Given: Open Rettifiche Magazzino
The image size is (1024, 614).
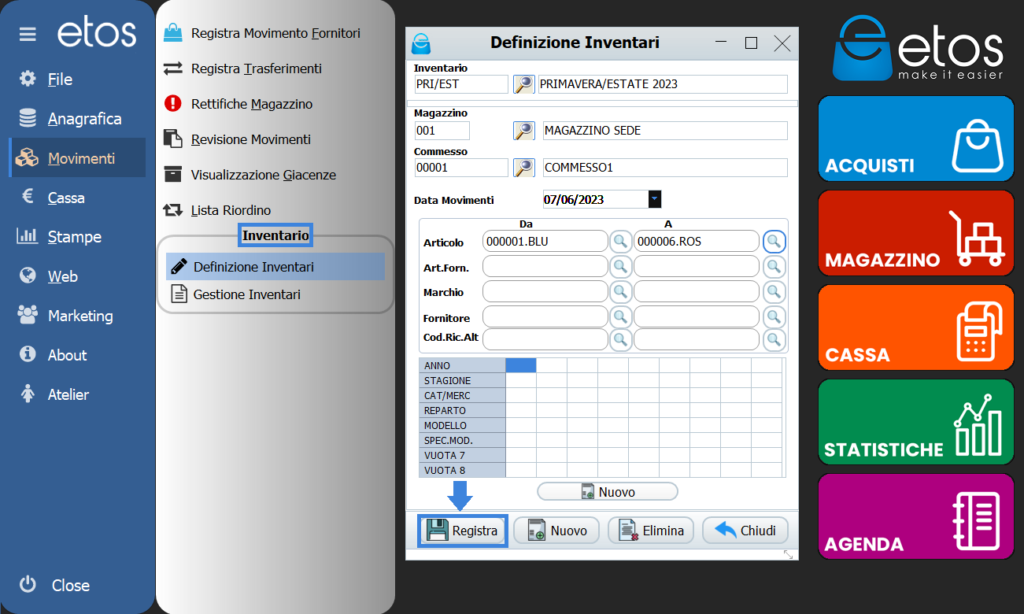Looking at the screenshot, I should 251,104.
